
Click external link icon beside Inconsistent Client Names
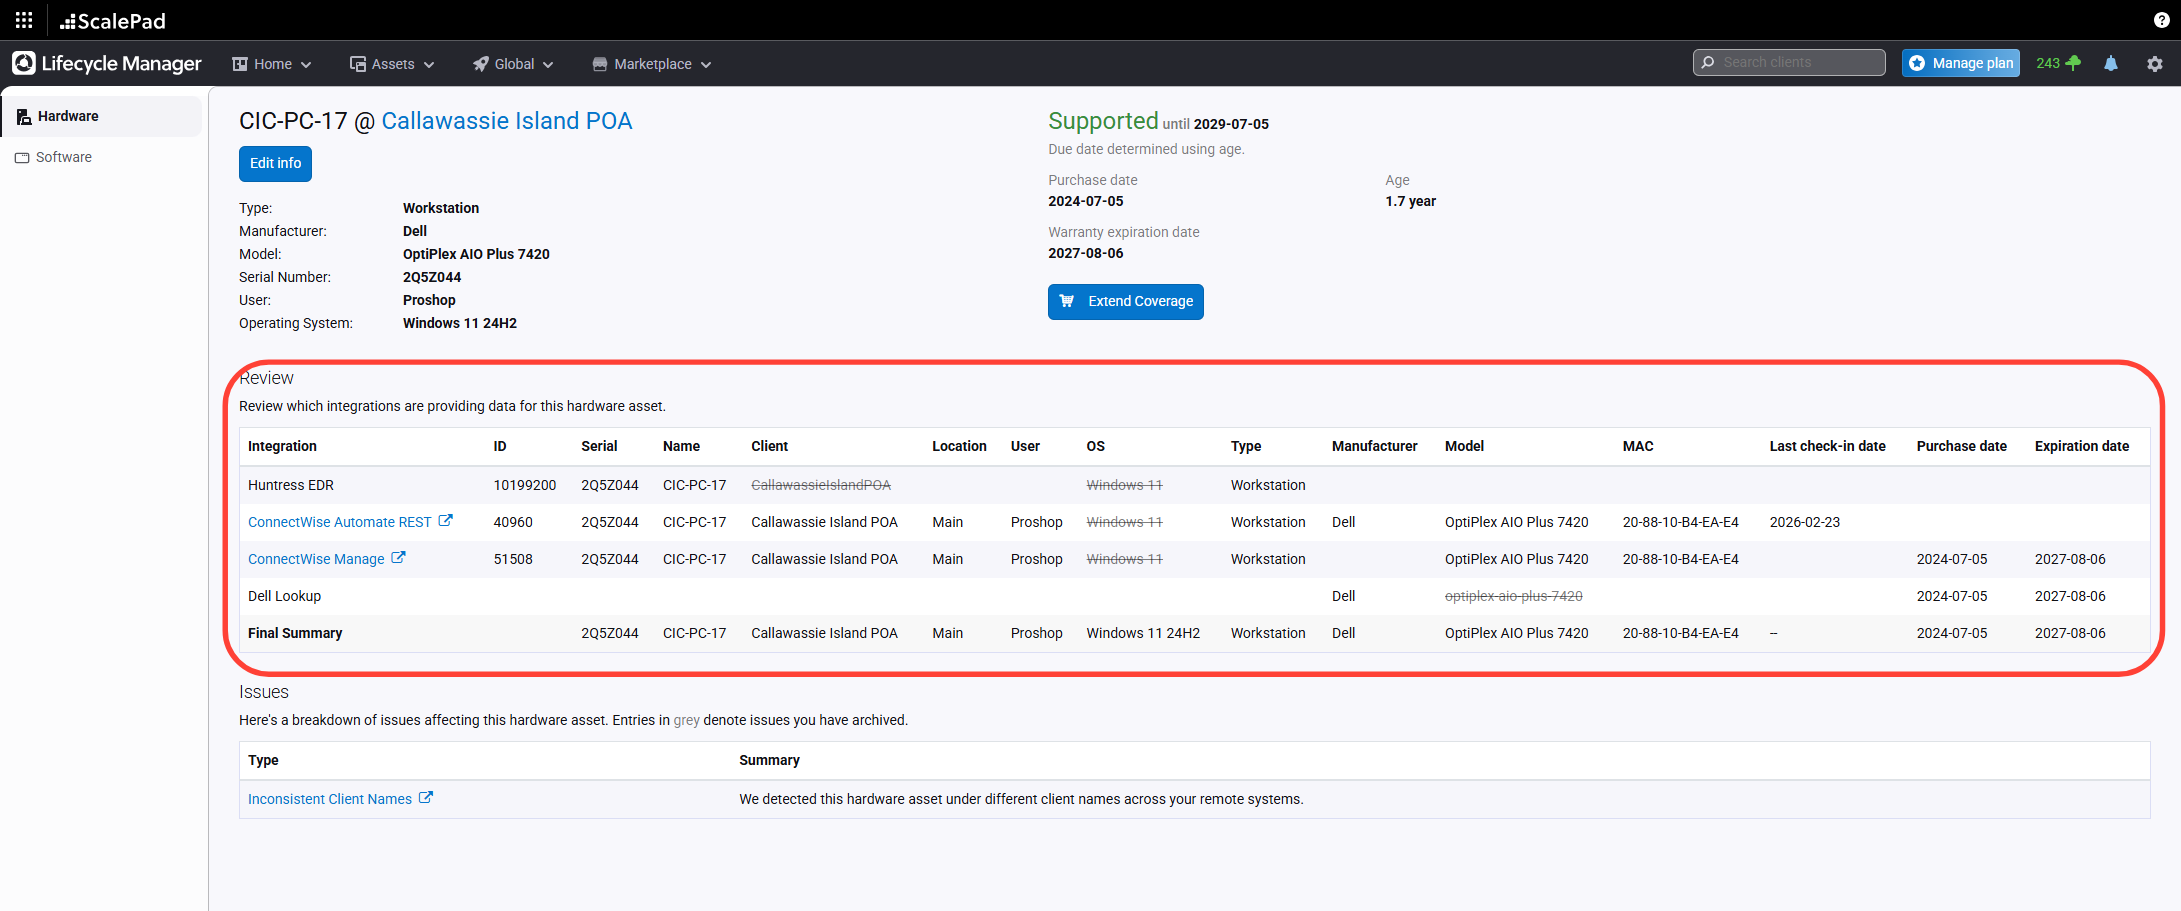point(426,798)
